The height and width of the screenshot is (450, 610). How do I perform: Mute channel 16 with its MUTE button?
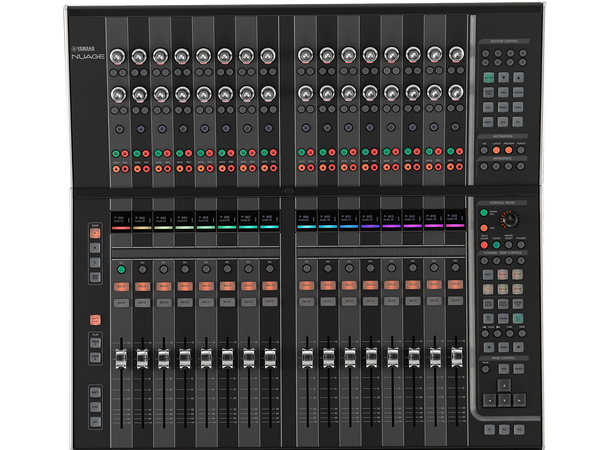455,300
